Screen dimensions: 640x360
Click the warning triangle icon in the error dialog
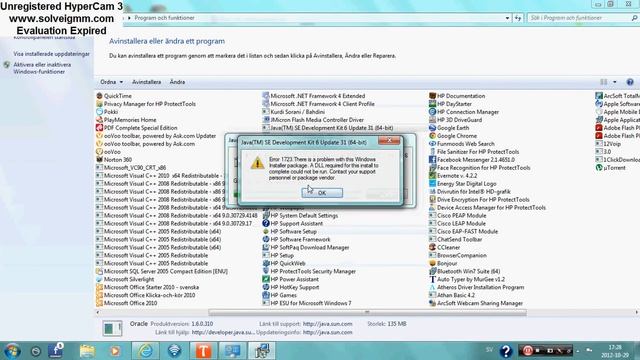click(257, 163)
